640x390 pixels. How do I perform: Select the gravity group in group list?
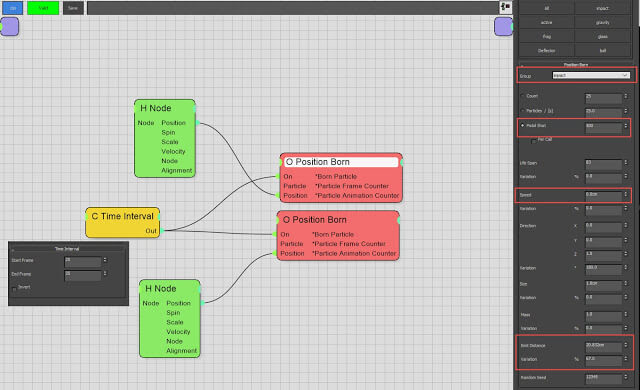click(x=602, y=22)
